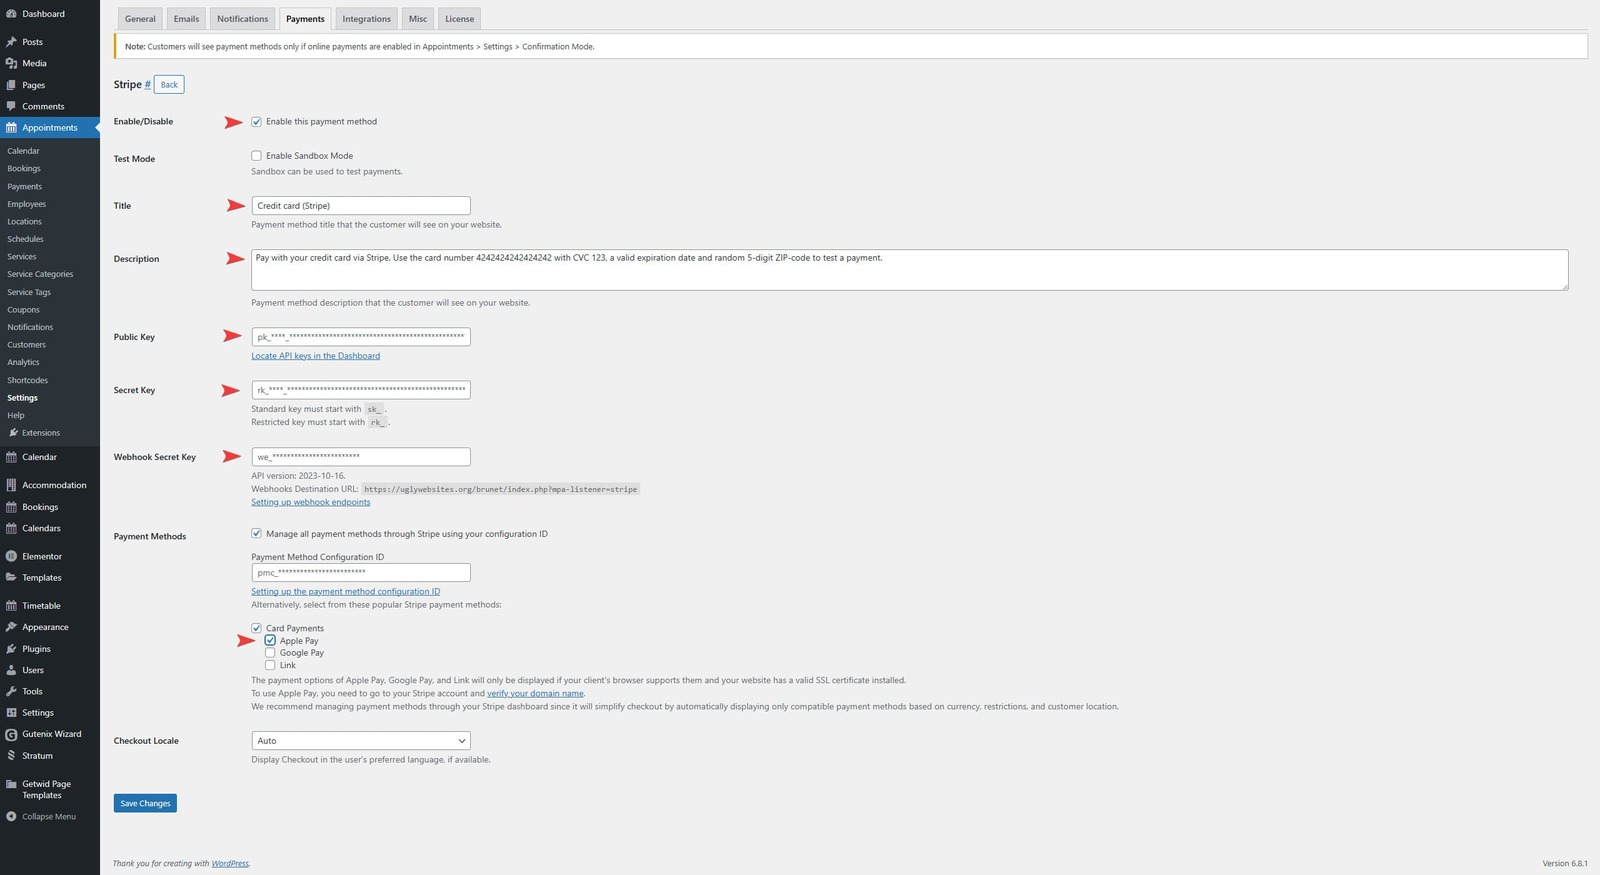Click the Bookings icon under Accommodation
Screen dimensions: 1600x875
(x=11, y=507)
